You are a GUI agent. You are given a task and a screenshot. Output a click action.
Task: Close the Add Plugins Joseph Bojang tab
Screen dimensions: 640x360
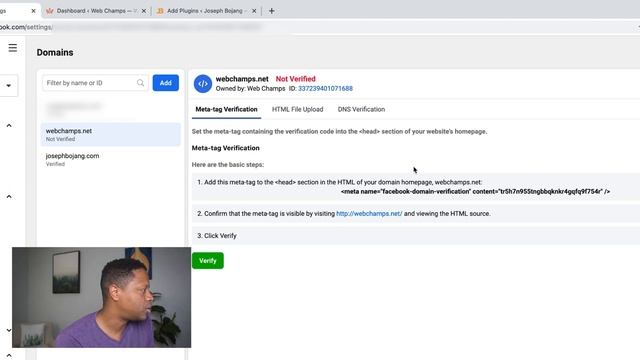click(x=254, y=11)
